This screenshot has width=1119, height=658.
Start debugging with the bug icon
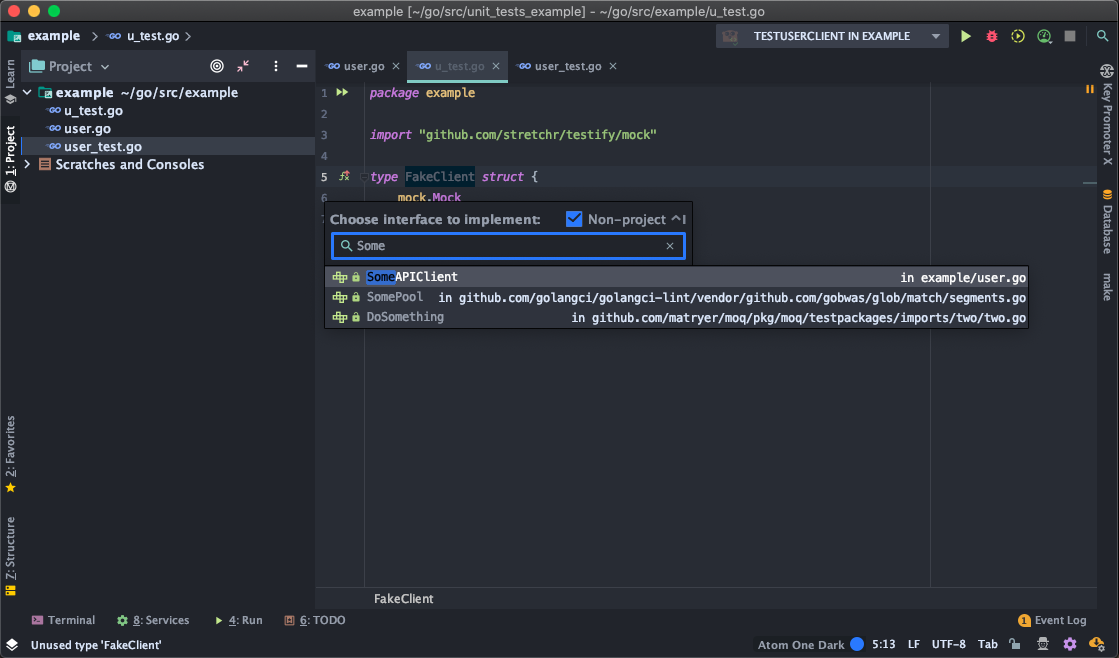[x=992, y=36]
